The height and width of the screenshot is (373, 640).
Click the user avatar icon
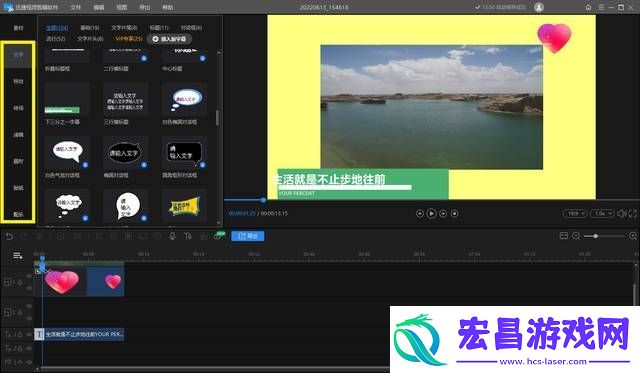point(539,7)
